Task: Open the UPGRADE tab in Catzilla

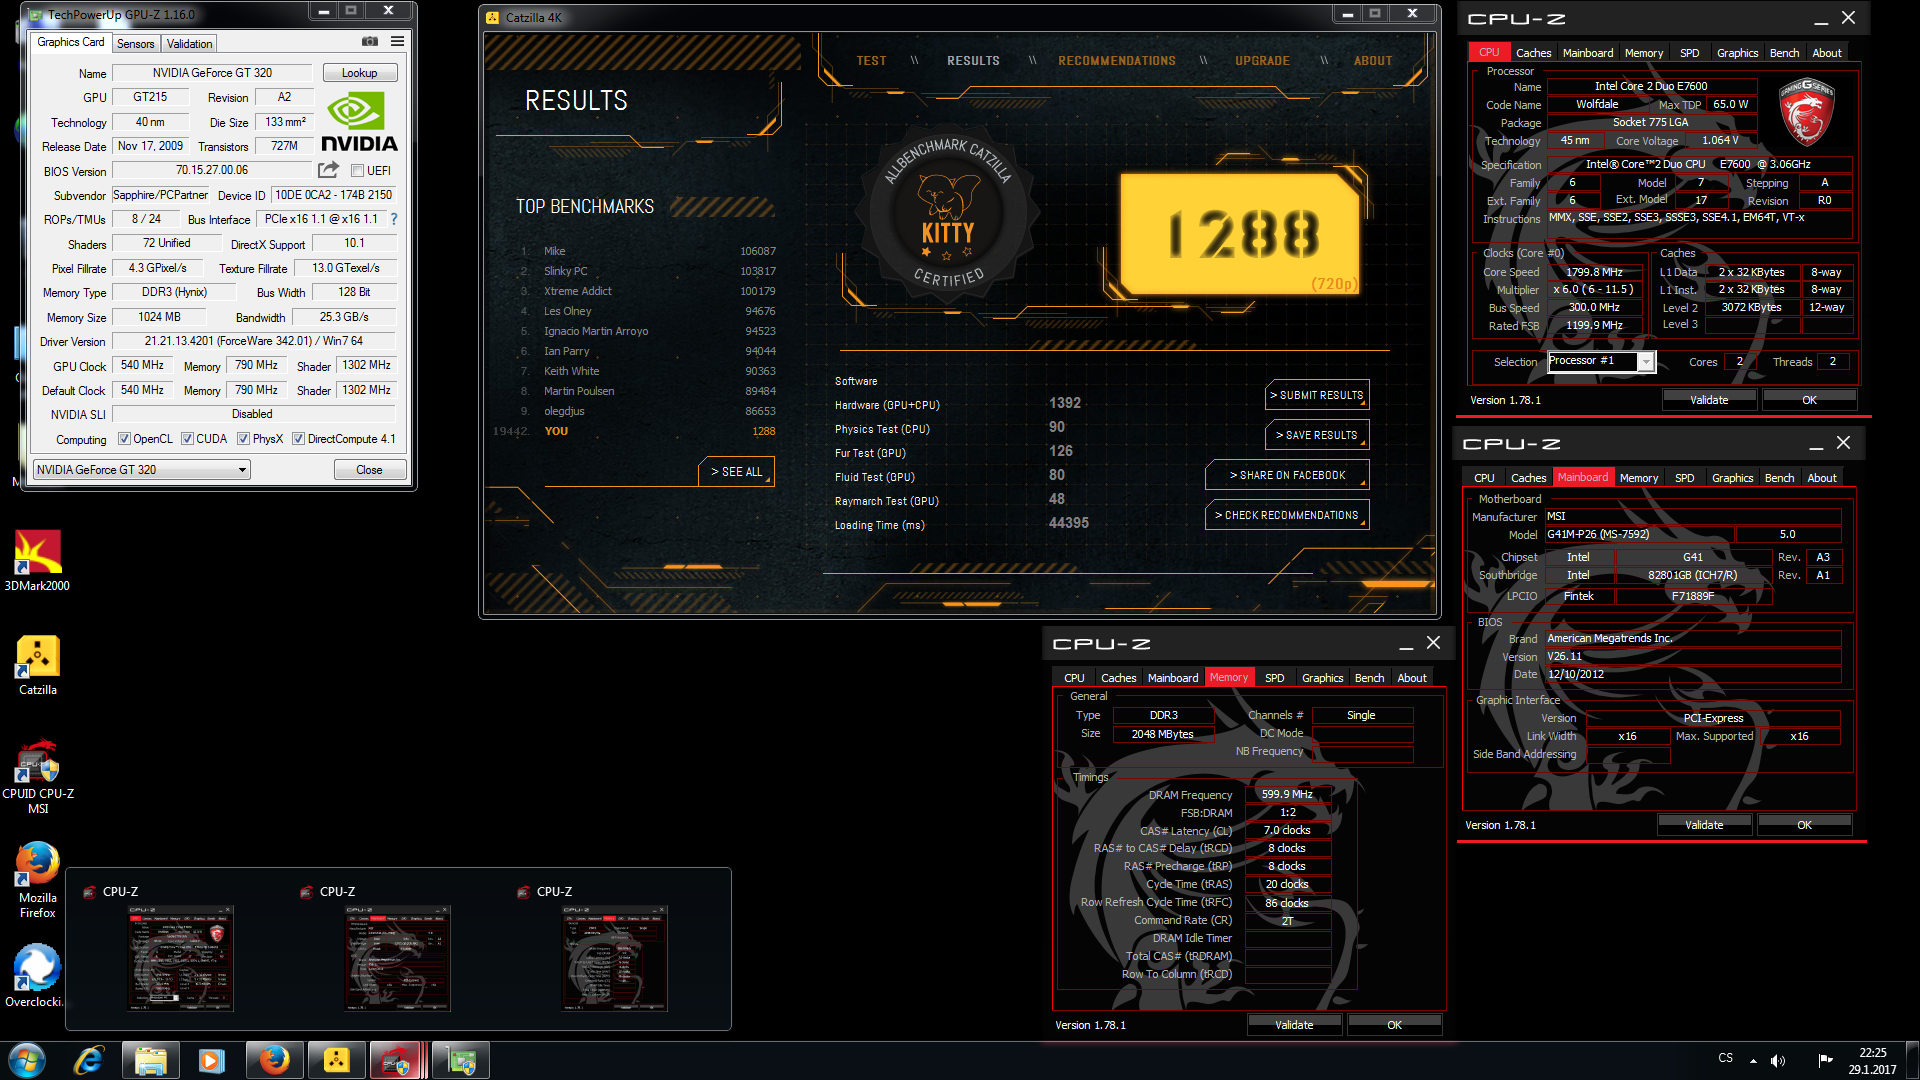Action: point(1262,61)
